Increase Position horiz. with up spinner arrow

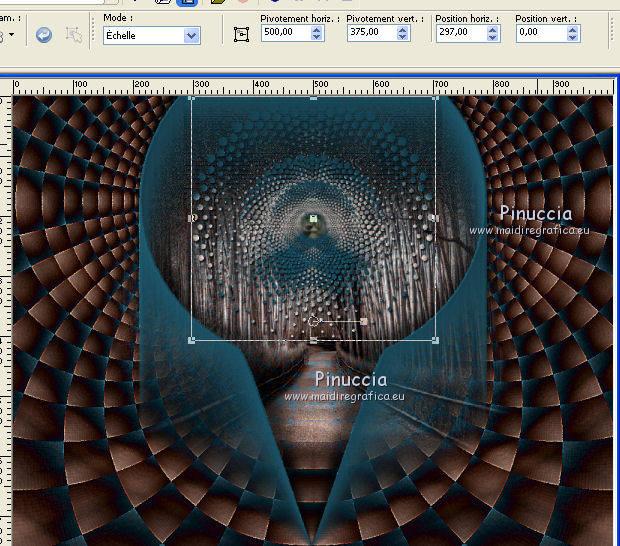492,30
